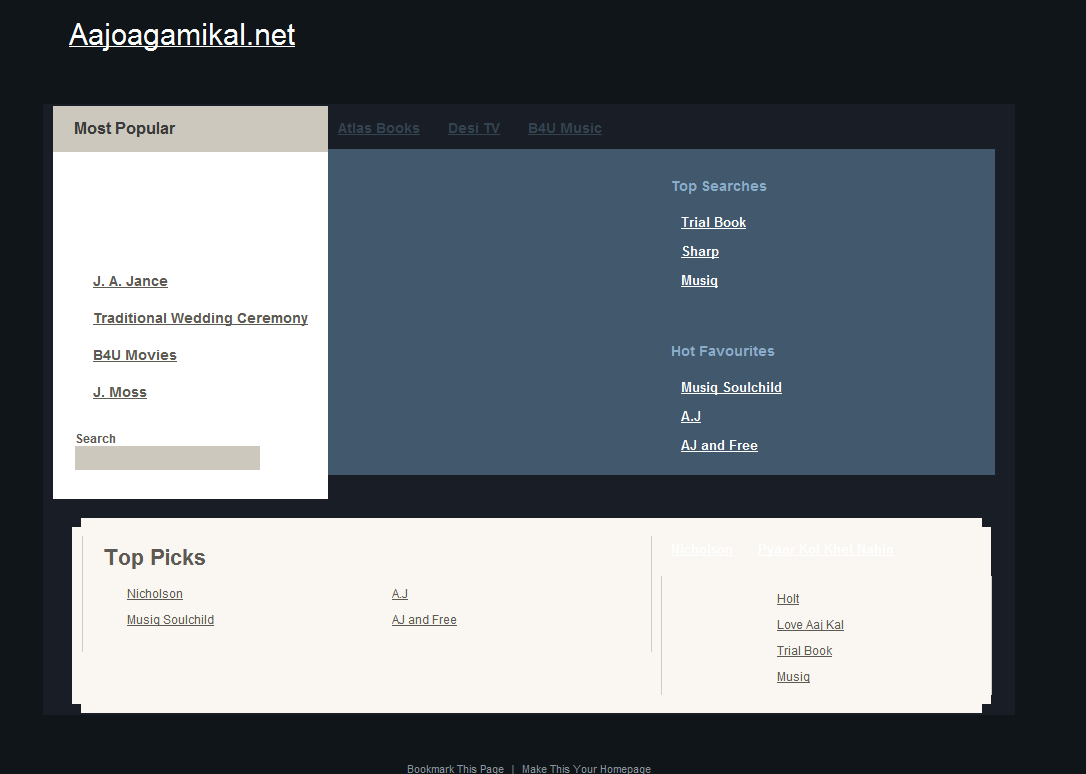1086x774 pixels.
Task: Click the Hot Favourites heading text
Action: (723, 351)
